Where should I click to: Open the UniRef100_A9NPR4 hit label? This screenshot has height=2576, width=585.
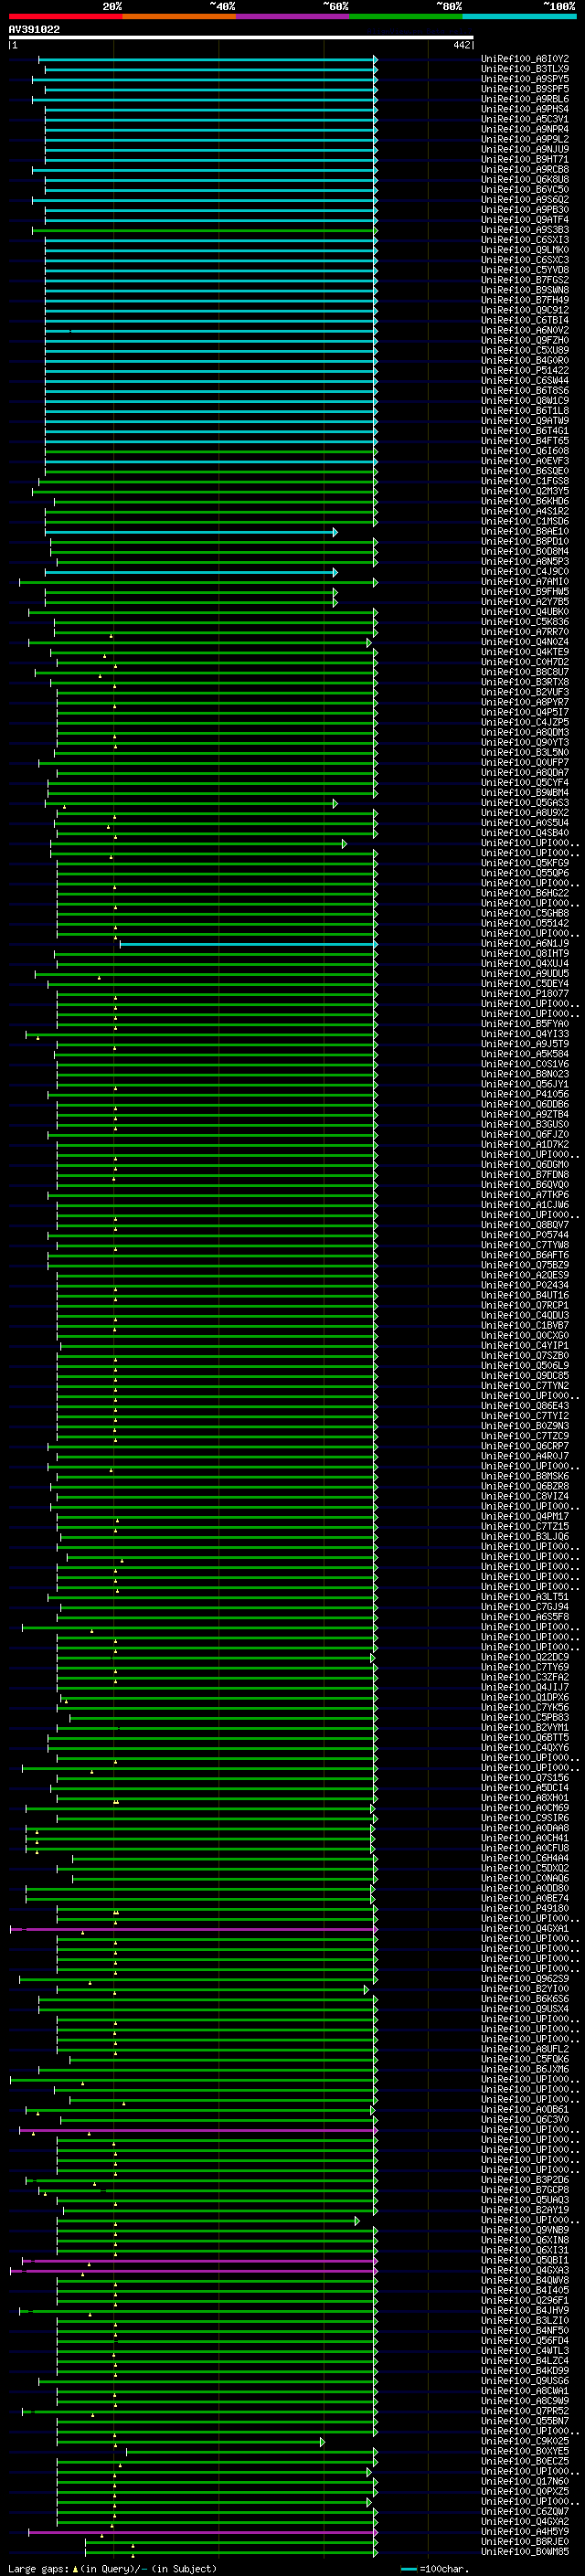[525, 129]
